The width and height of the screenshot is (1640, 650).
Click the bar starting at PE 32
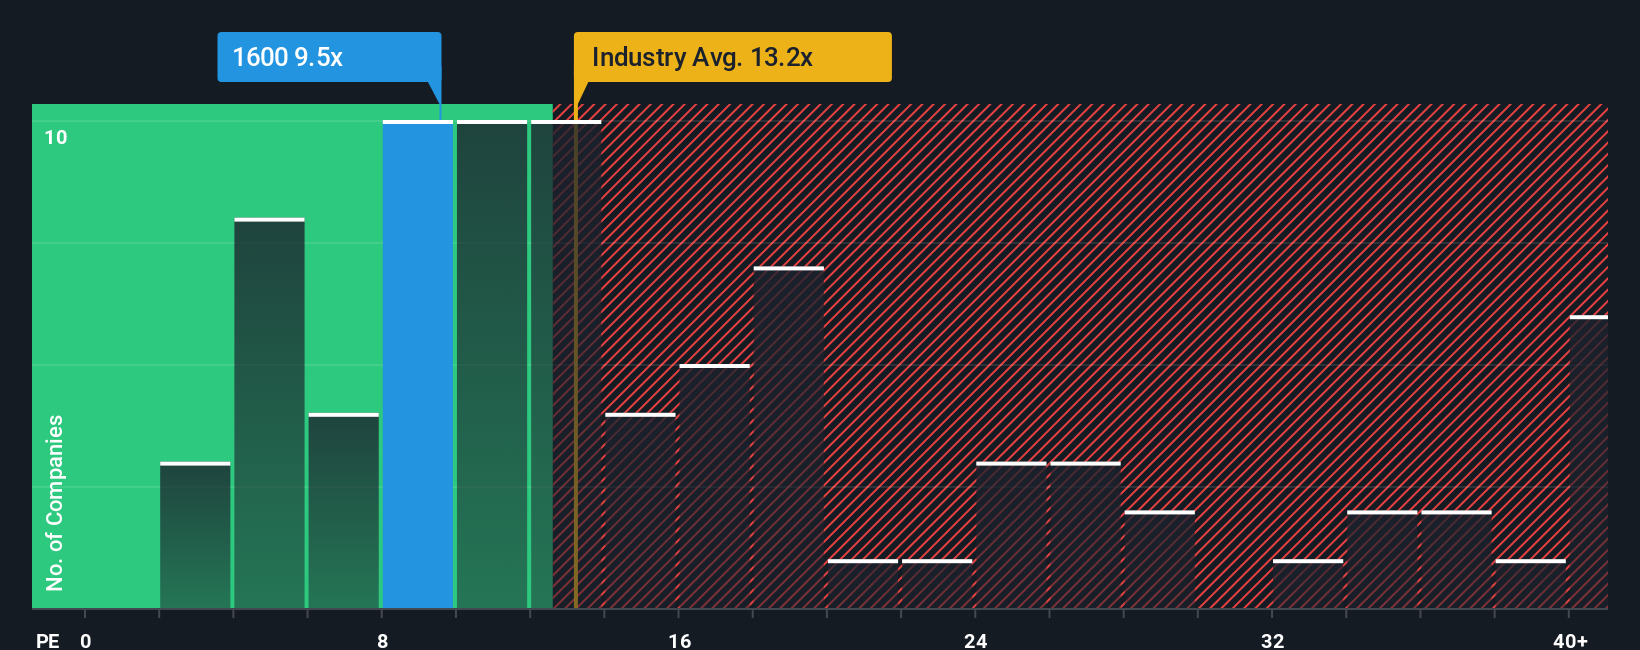tap(1308, 584)
